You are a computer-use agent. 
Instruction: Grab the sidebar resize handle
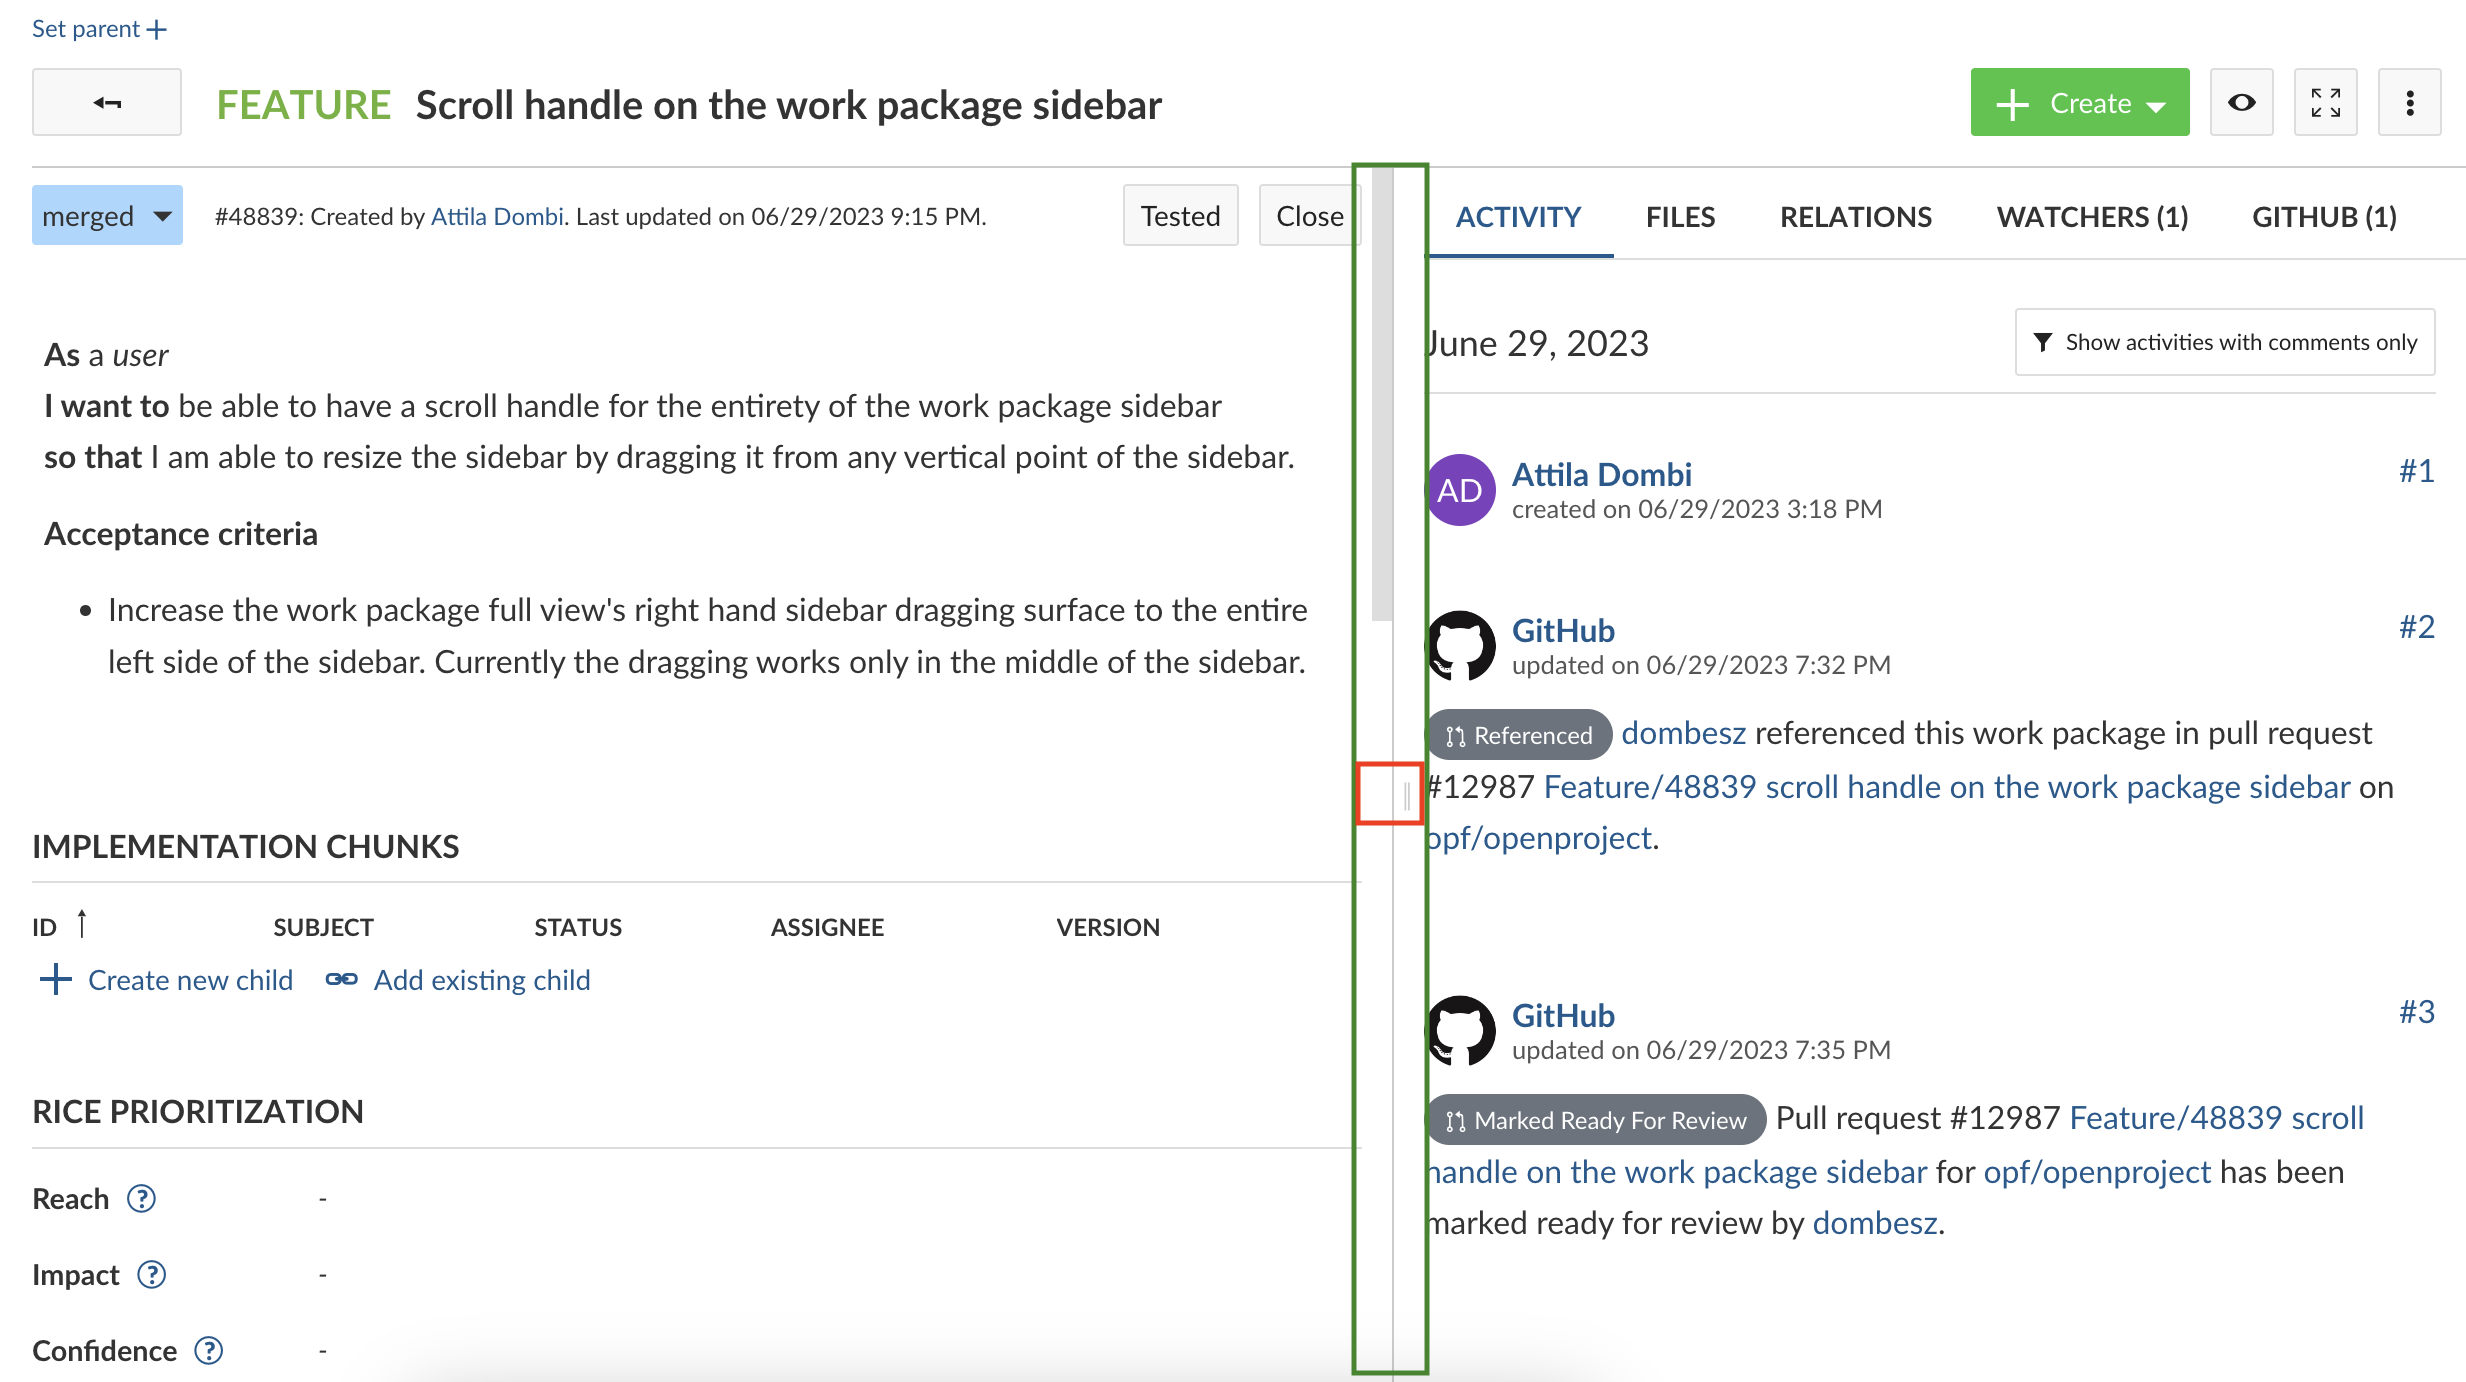click(1406, 795)
